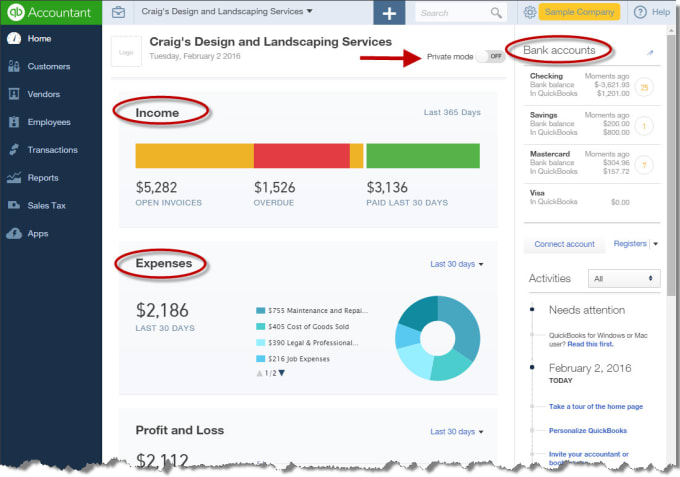Click the Sales Tax sidebar icon
The width and height of the screenshot is (680, 477).
coord(14,205)
